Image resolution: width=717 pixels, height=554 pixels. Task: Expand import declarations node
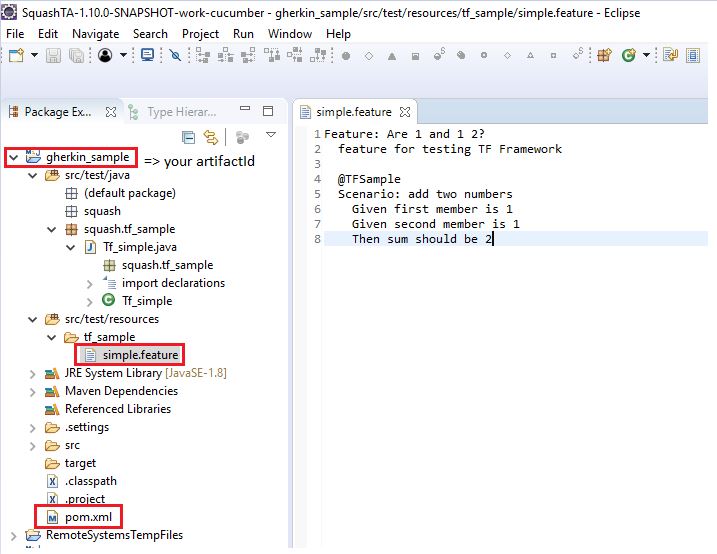click(90, 284)
